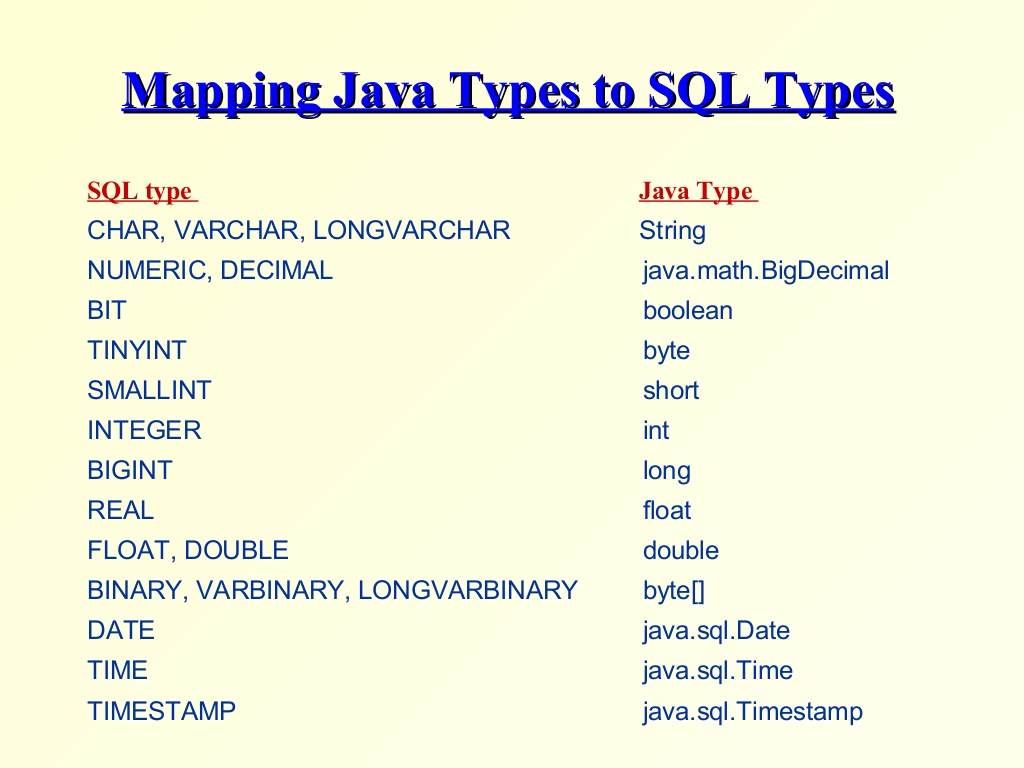The image size is (1024, 768).
Task: Select the boolean Java type
Action: (688, 310)
